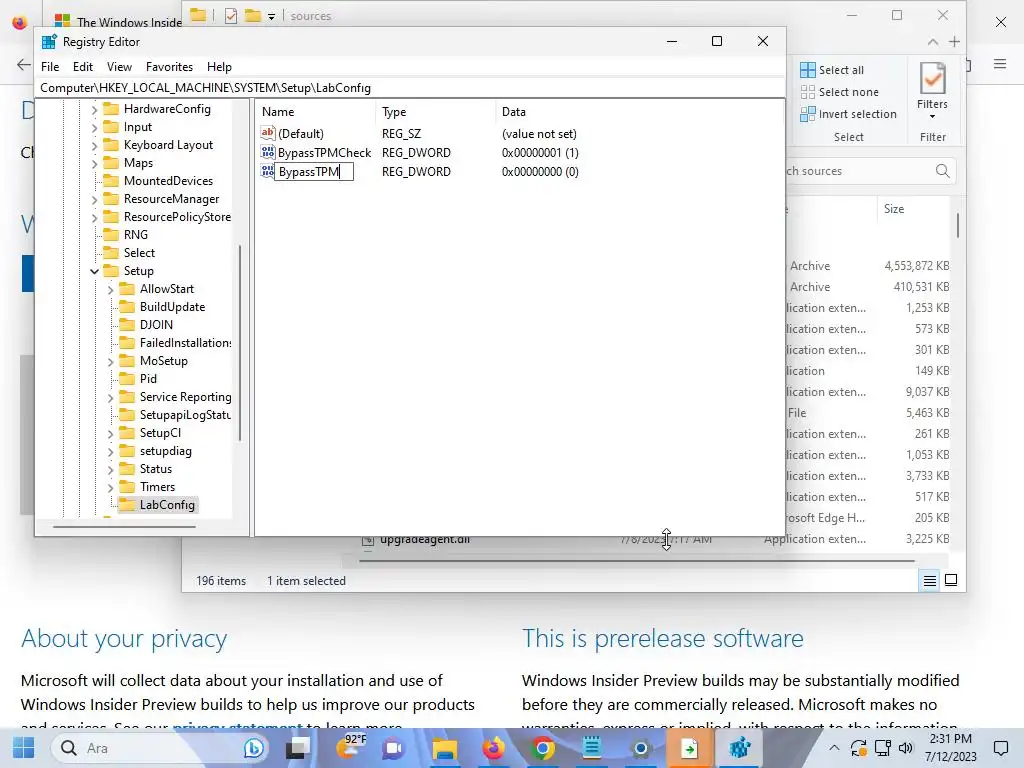
Task: Click the BypassTPMCheck DWORD icon
Action: point(267,152)
